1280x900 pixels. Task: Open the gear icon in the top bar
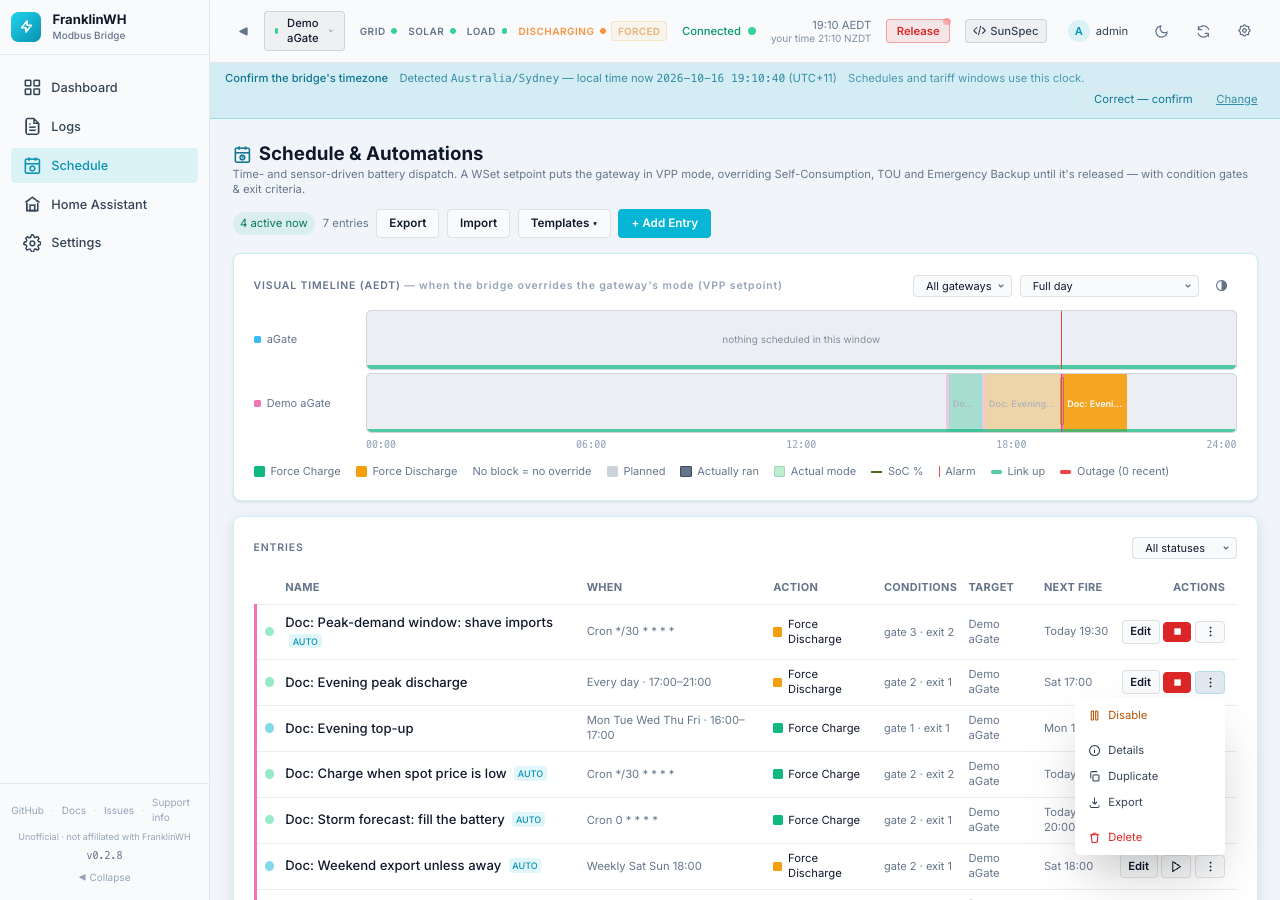click(1244, 31)
